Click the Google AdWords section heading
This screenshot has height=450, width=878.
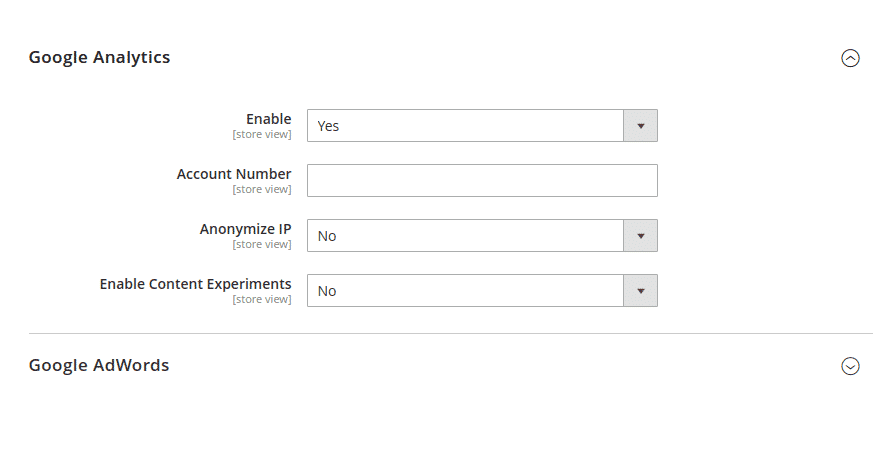tap(99, 365)
